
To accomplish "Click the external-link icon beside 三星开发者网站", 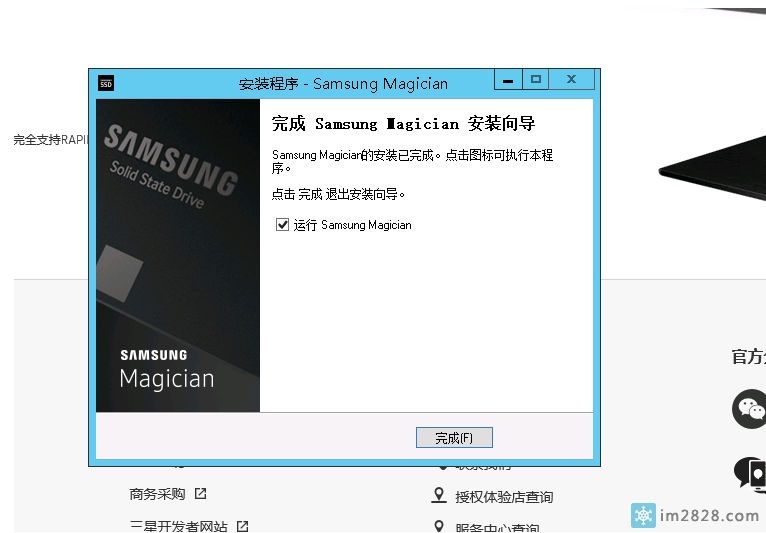I will pos(242,526).
